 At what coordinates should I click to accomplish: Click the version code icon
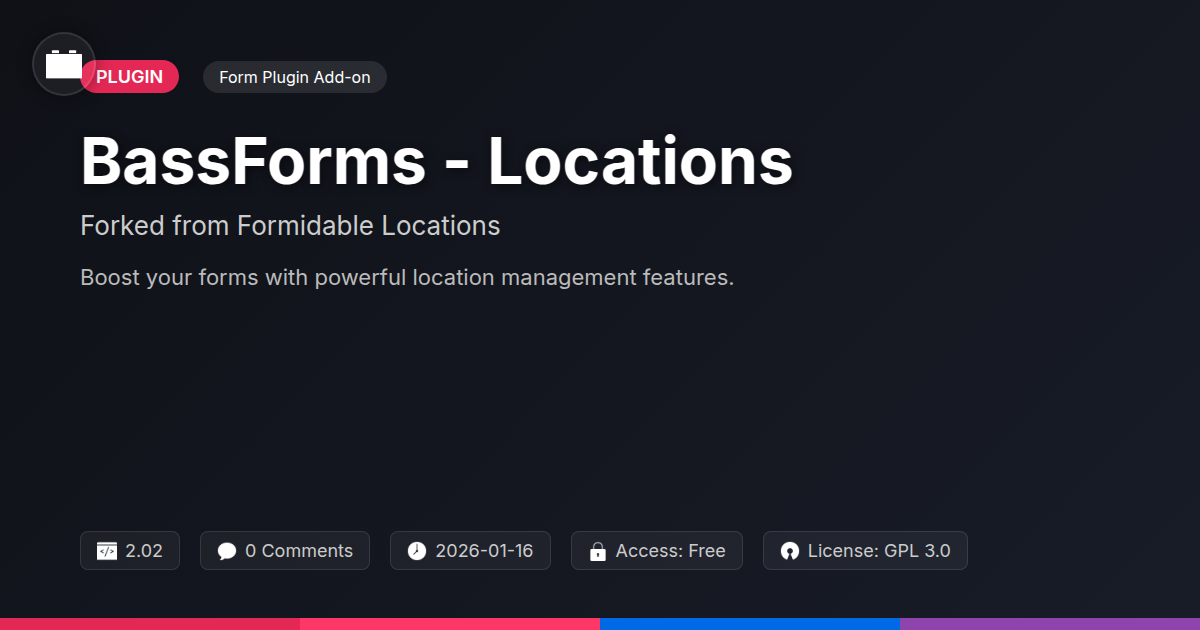pos(107,551)
